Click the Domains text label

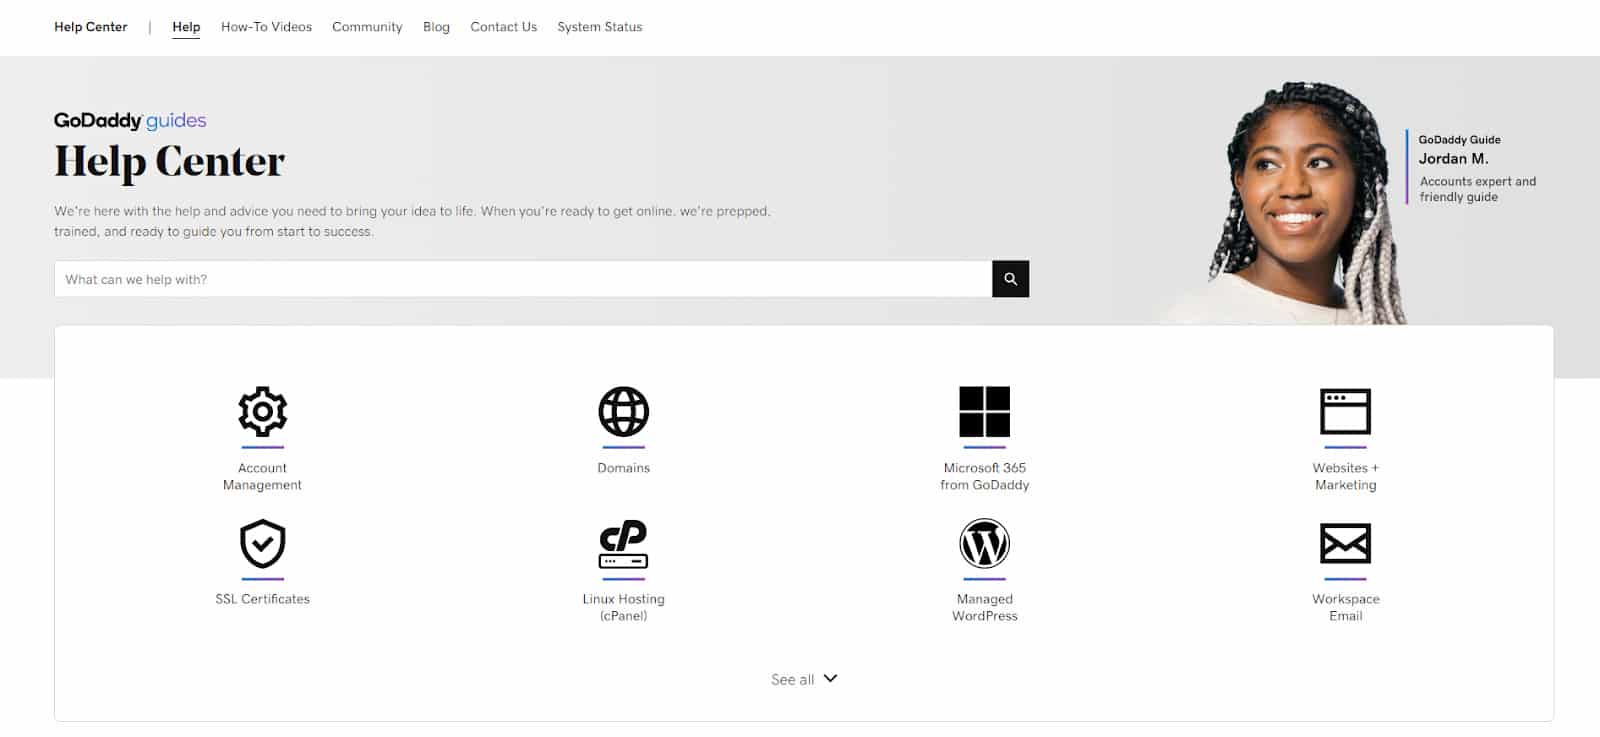click(623, 468)
